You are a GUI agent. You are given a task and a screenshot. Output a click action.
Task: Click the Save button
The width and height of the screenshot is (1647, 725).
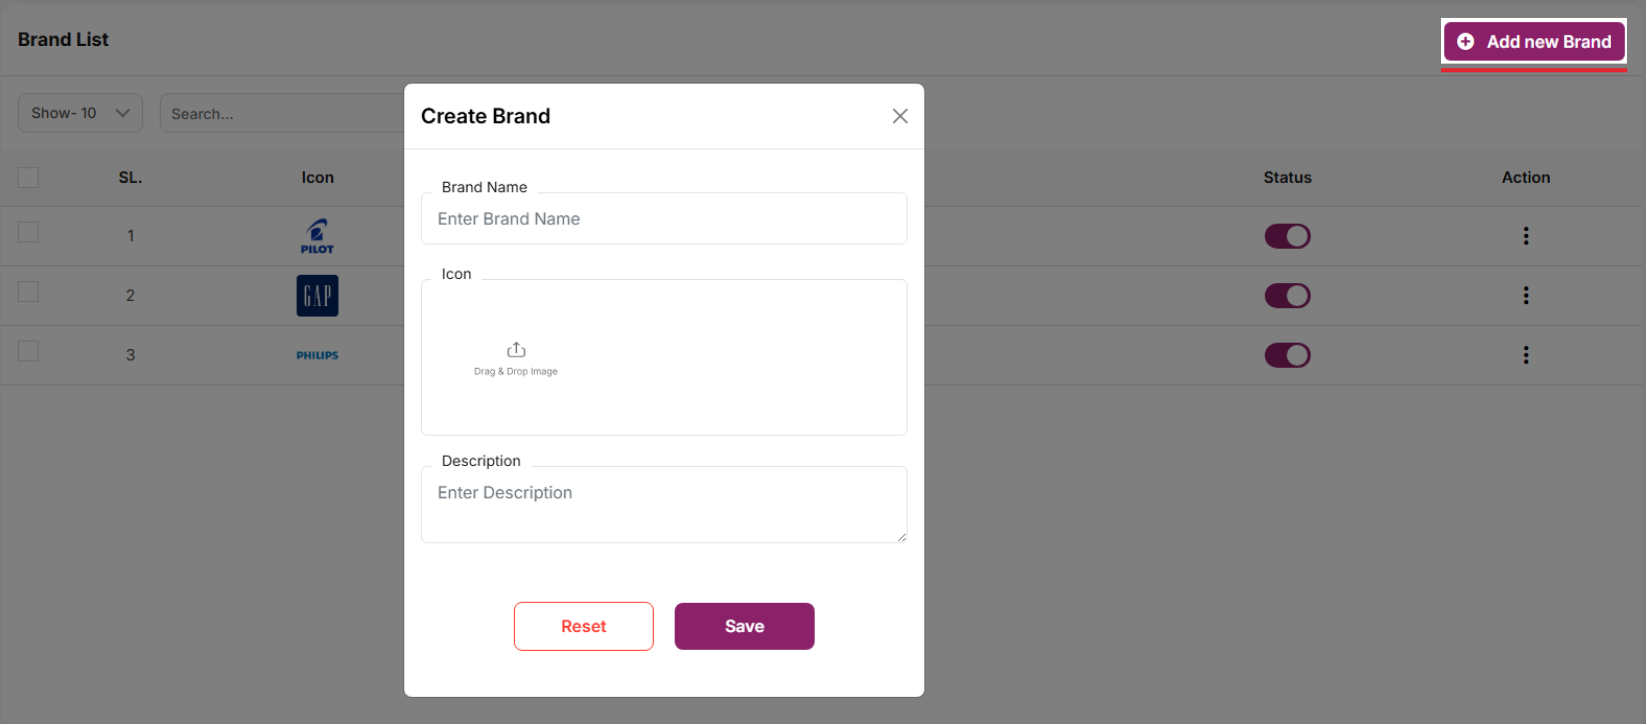(x=744, y=626)
